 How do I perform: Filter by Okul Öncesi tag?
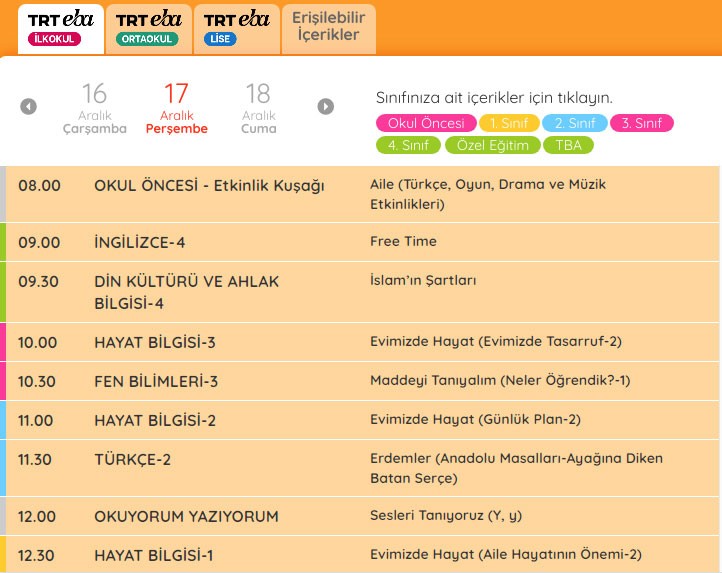coord(426,124)
